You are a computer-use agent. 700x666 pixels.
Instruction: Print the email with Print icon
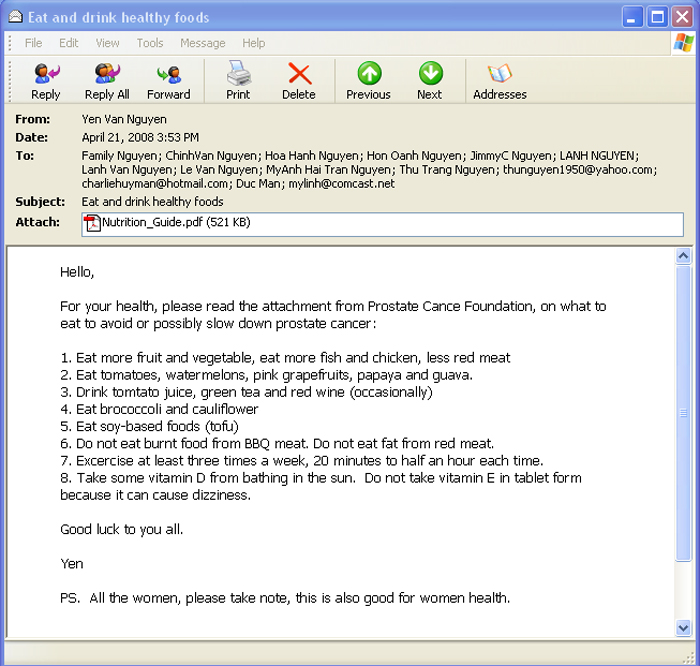[238, 81]
